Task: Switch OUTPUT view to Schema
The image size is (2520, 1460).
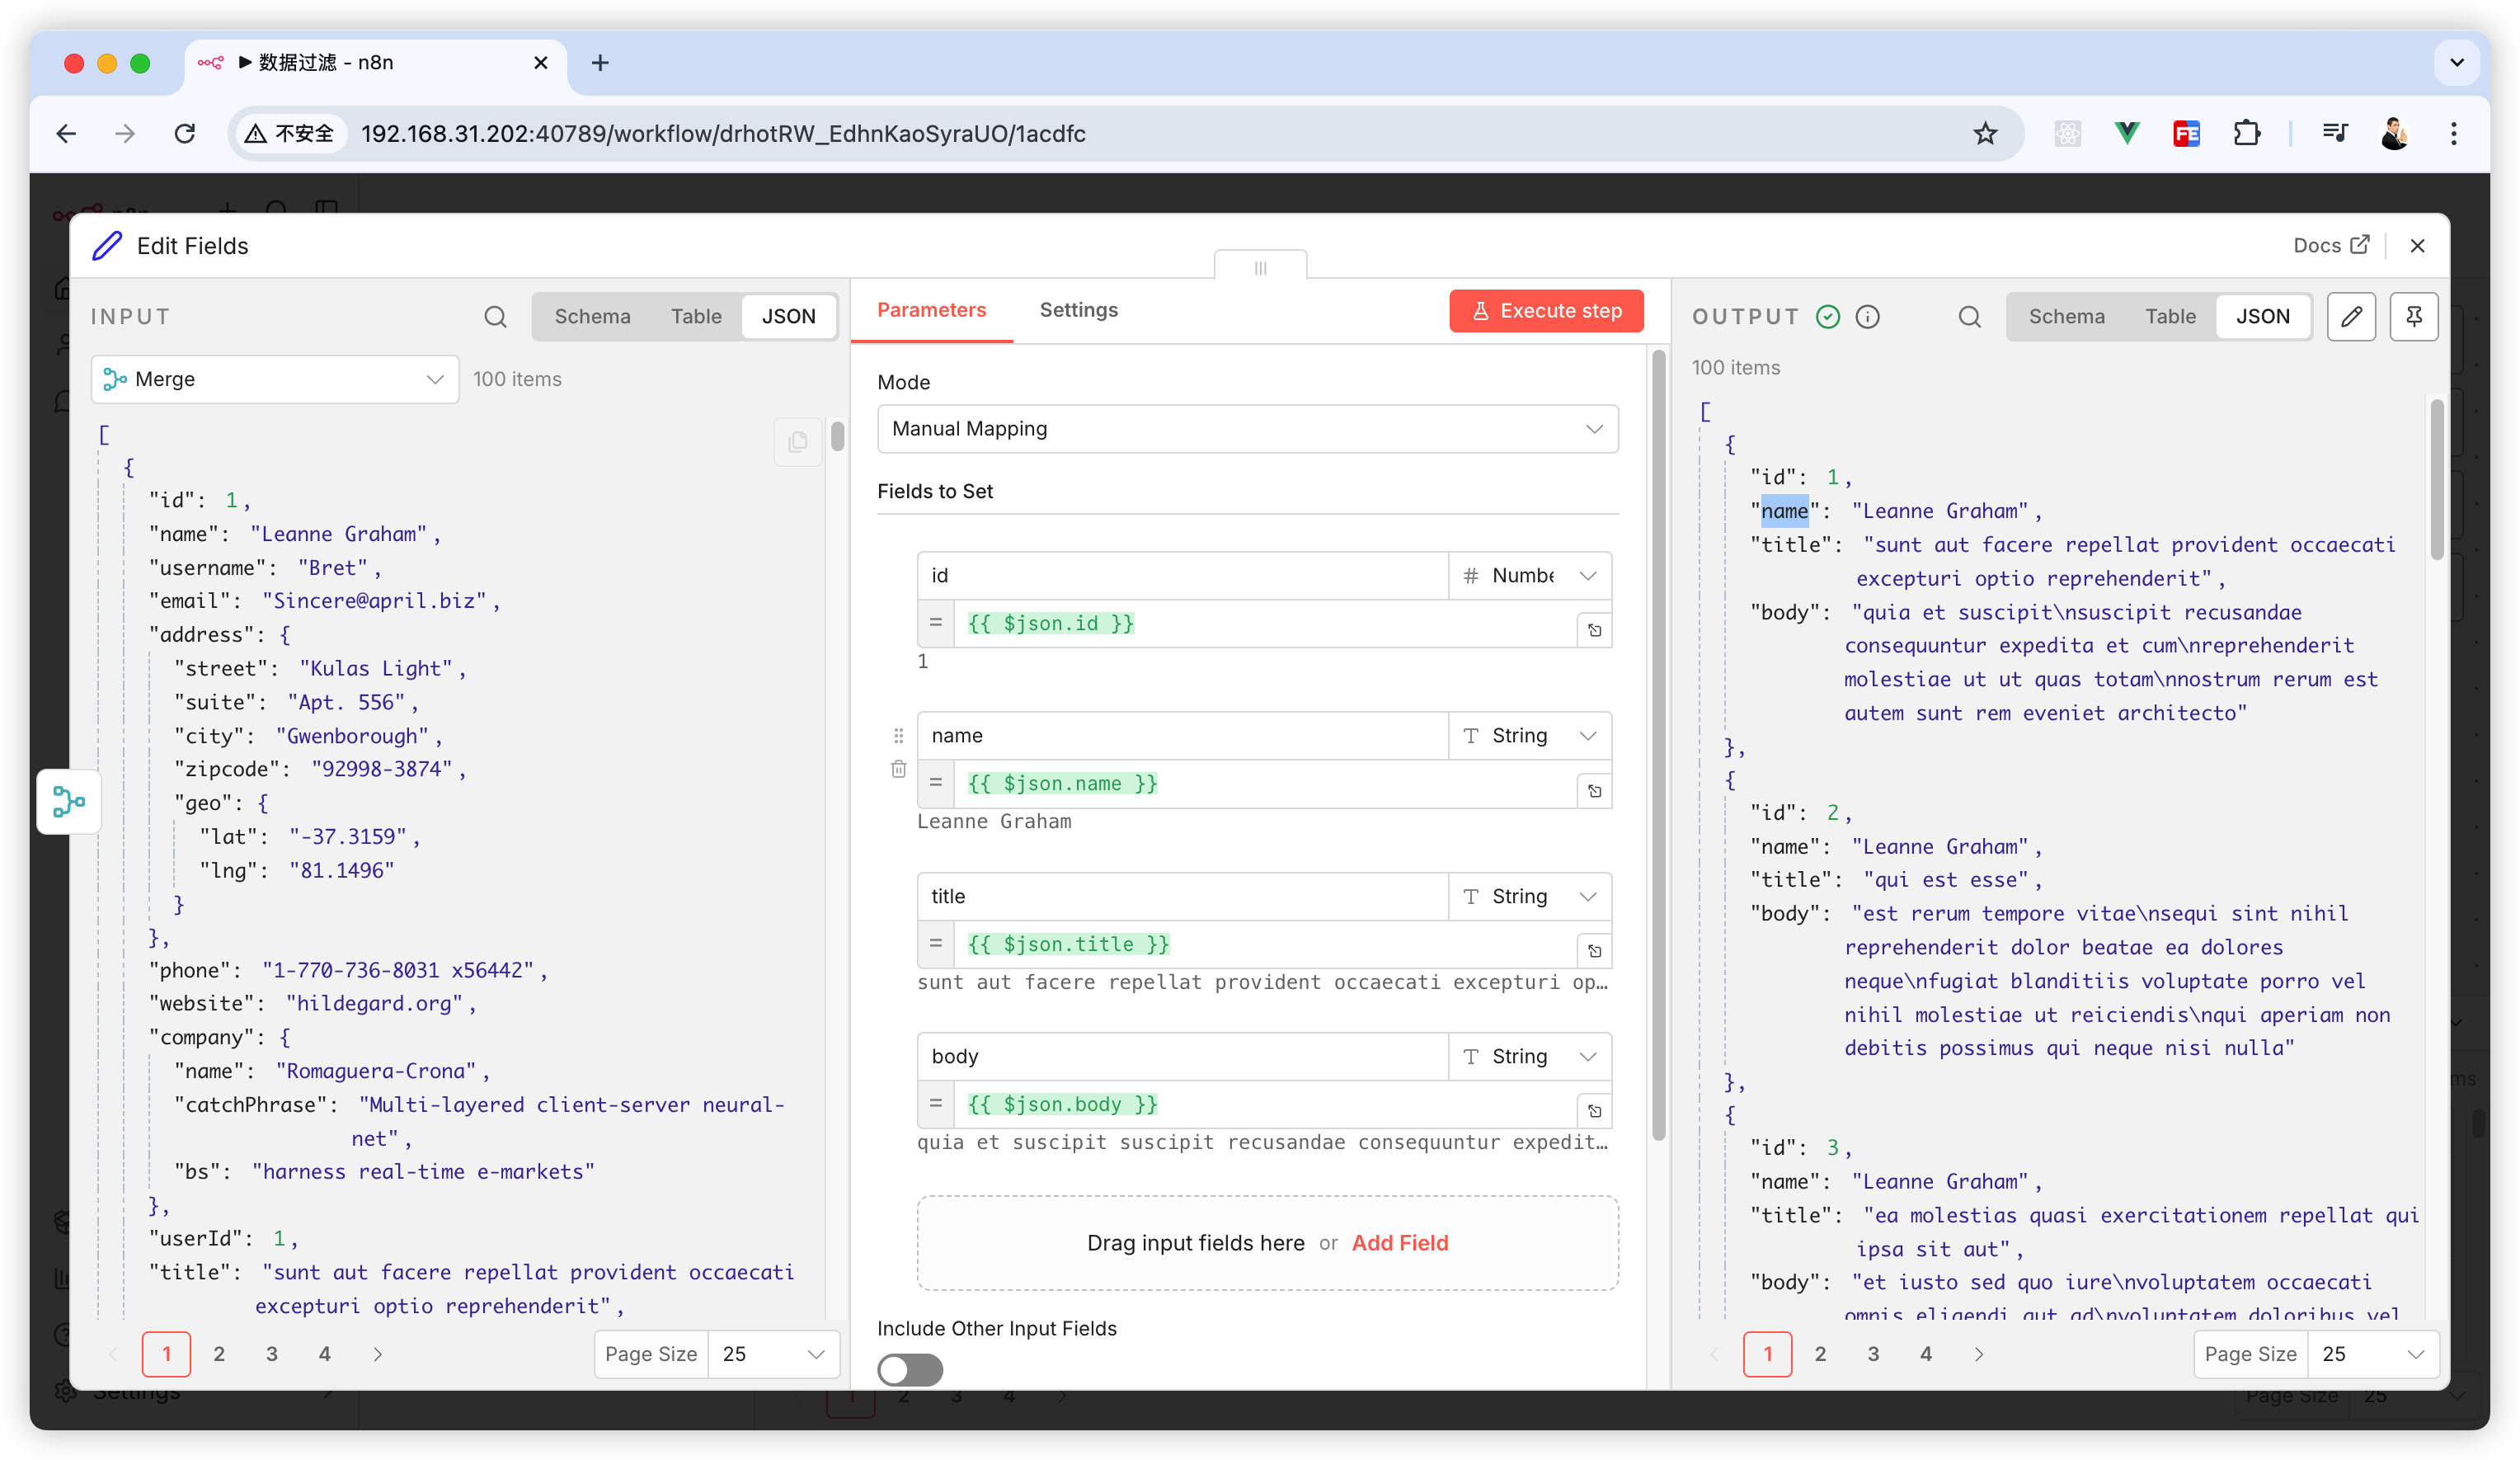Action: coord(2066,317)
